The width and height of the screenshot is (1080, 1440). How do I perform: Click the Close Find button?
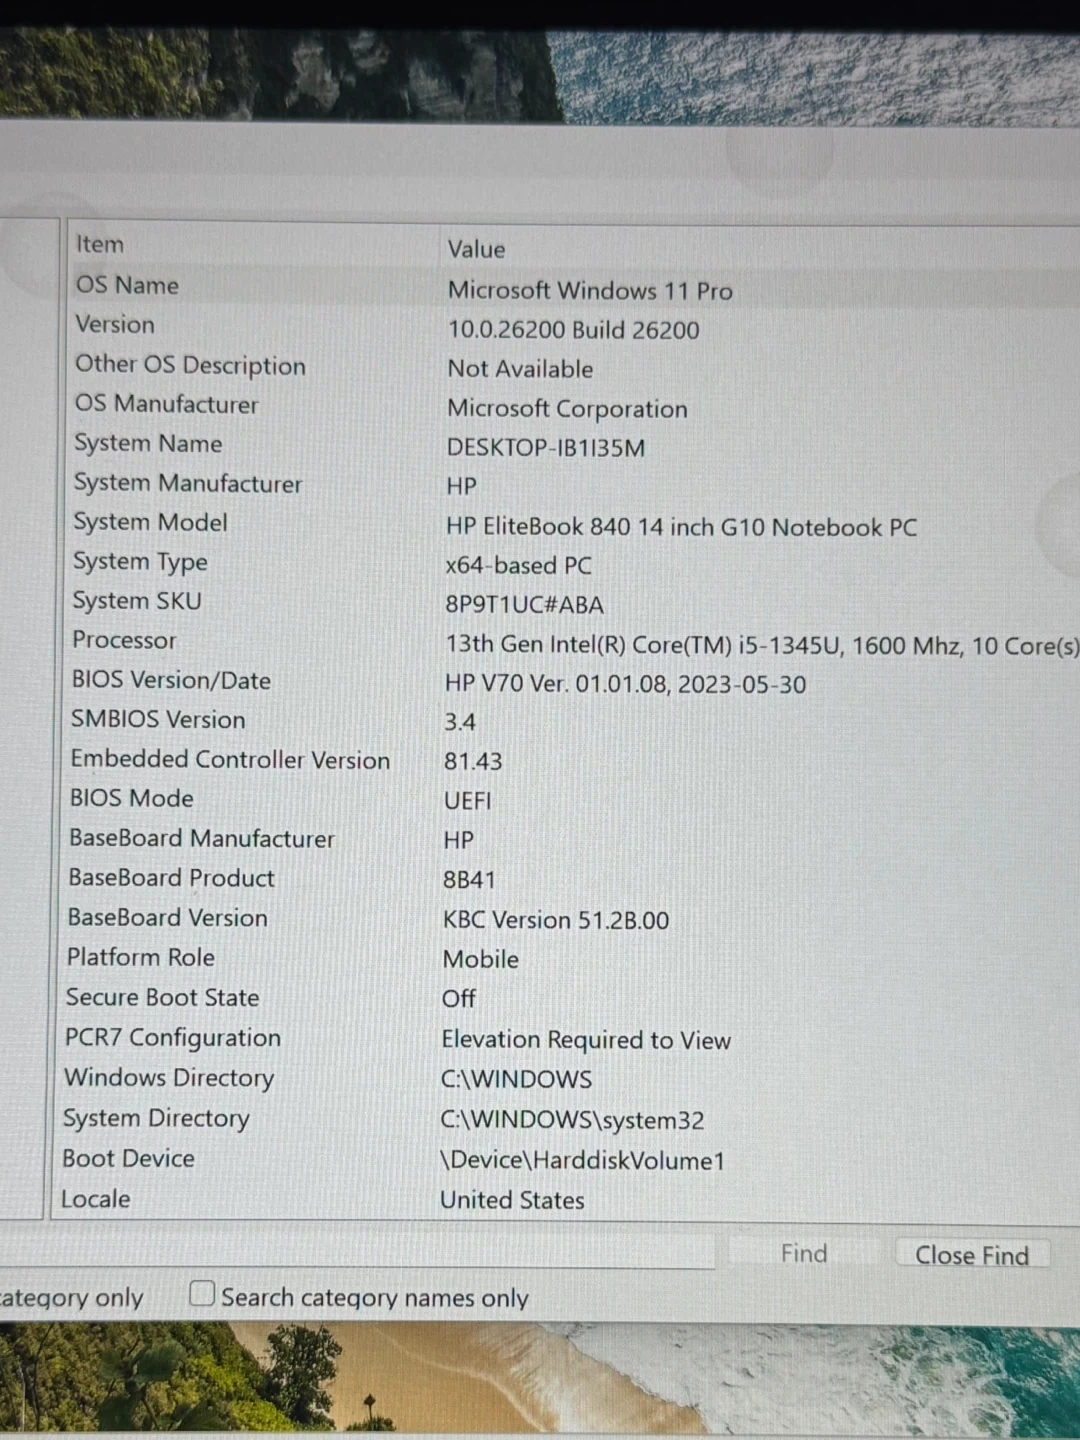971,1255
